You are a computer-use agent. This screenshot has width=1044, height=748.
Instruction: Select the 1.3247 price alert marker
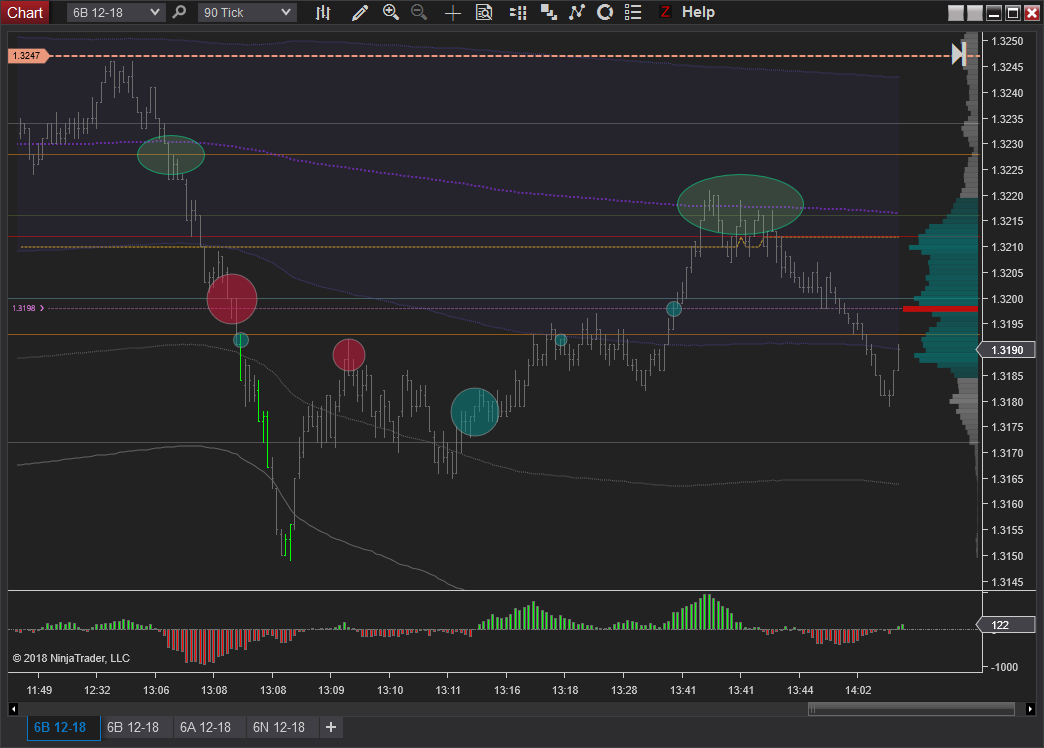[28, 56]
